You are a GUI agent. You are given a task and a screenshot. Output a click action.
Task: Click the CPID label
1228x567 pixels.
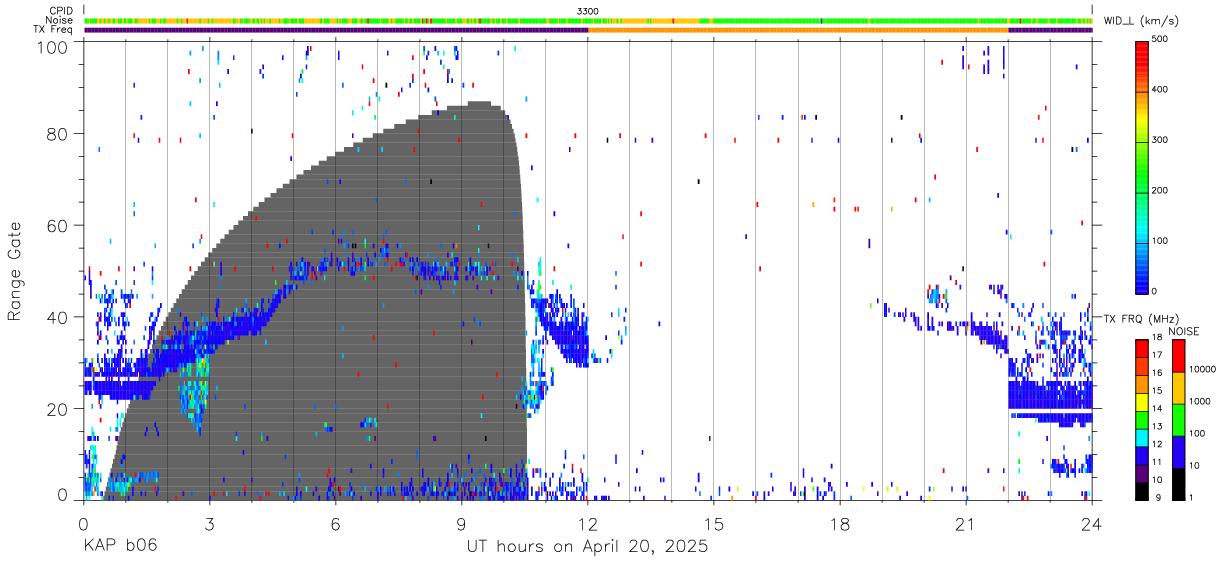60,10
